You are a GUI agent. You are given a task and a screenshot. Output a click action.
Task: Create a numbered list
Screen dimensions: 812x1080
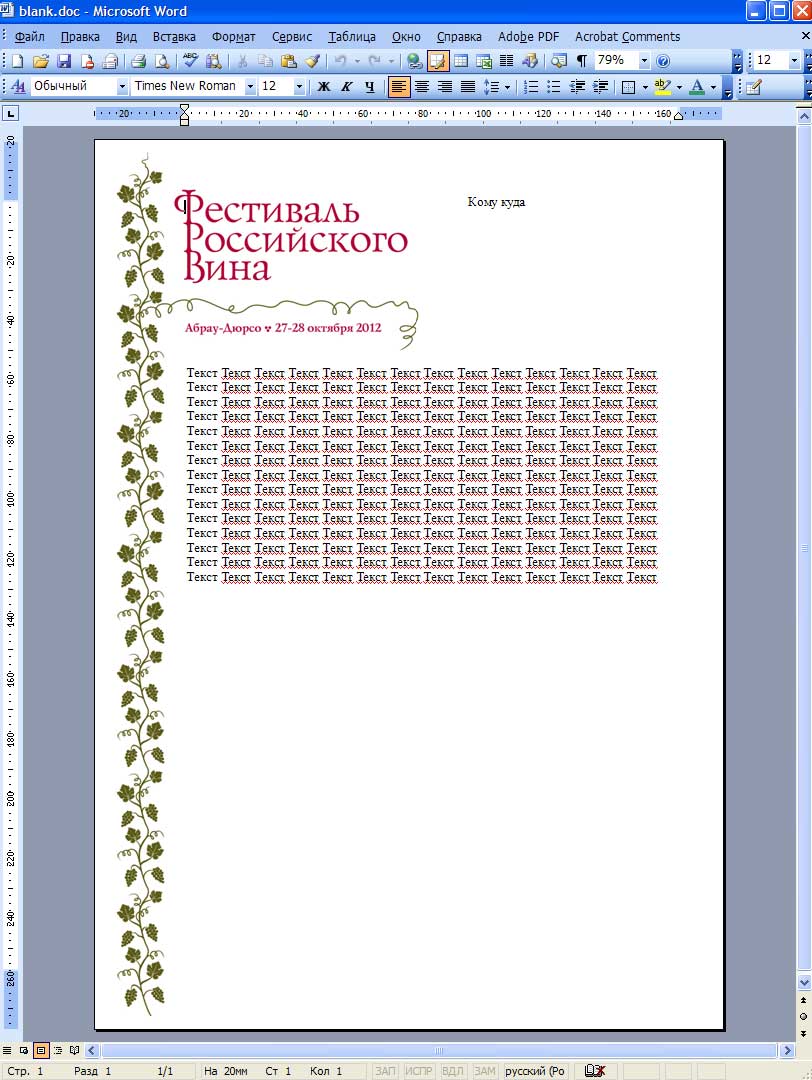tap(531, 87)
